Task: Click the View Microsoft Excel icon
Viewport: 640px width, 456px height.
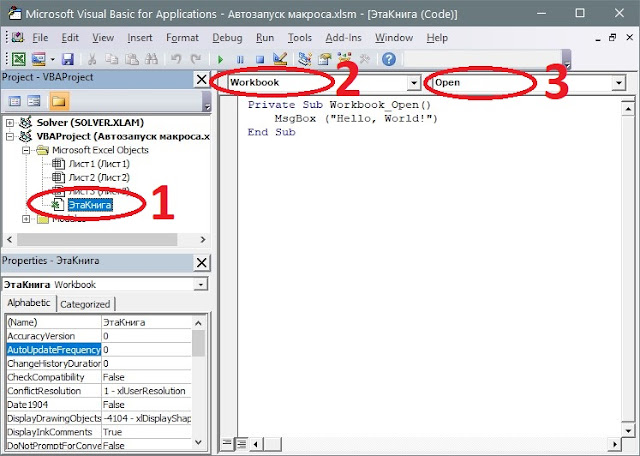Action: tap(18, 59)
